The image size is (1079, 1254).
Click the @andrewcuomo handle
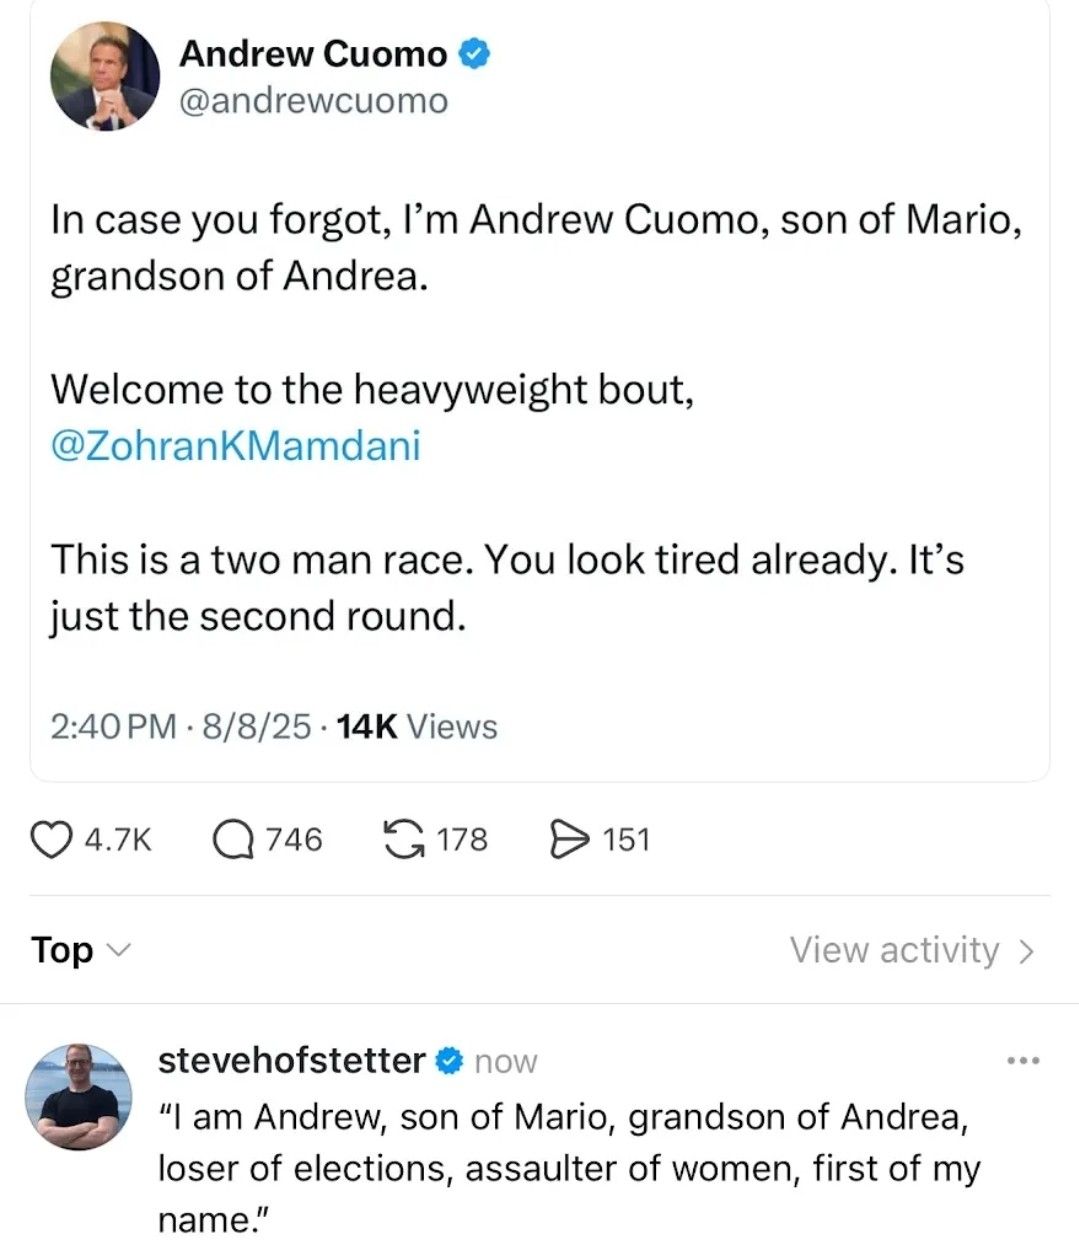[x=313, y=101]
